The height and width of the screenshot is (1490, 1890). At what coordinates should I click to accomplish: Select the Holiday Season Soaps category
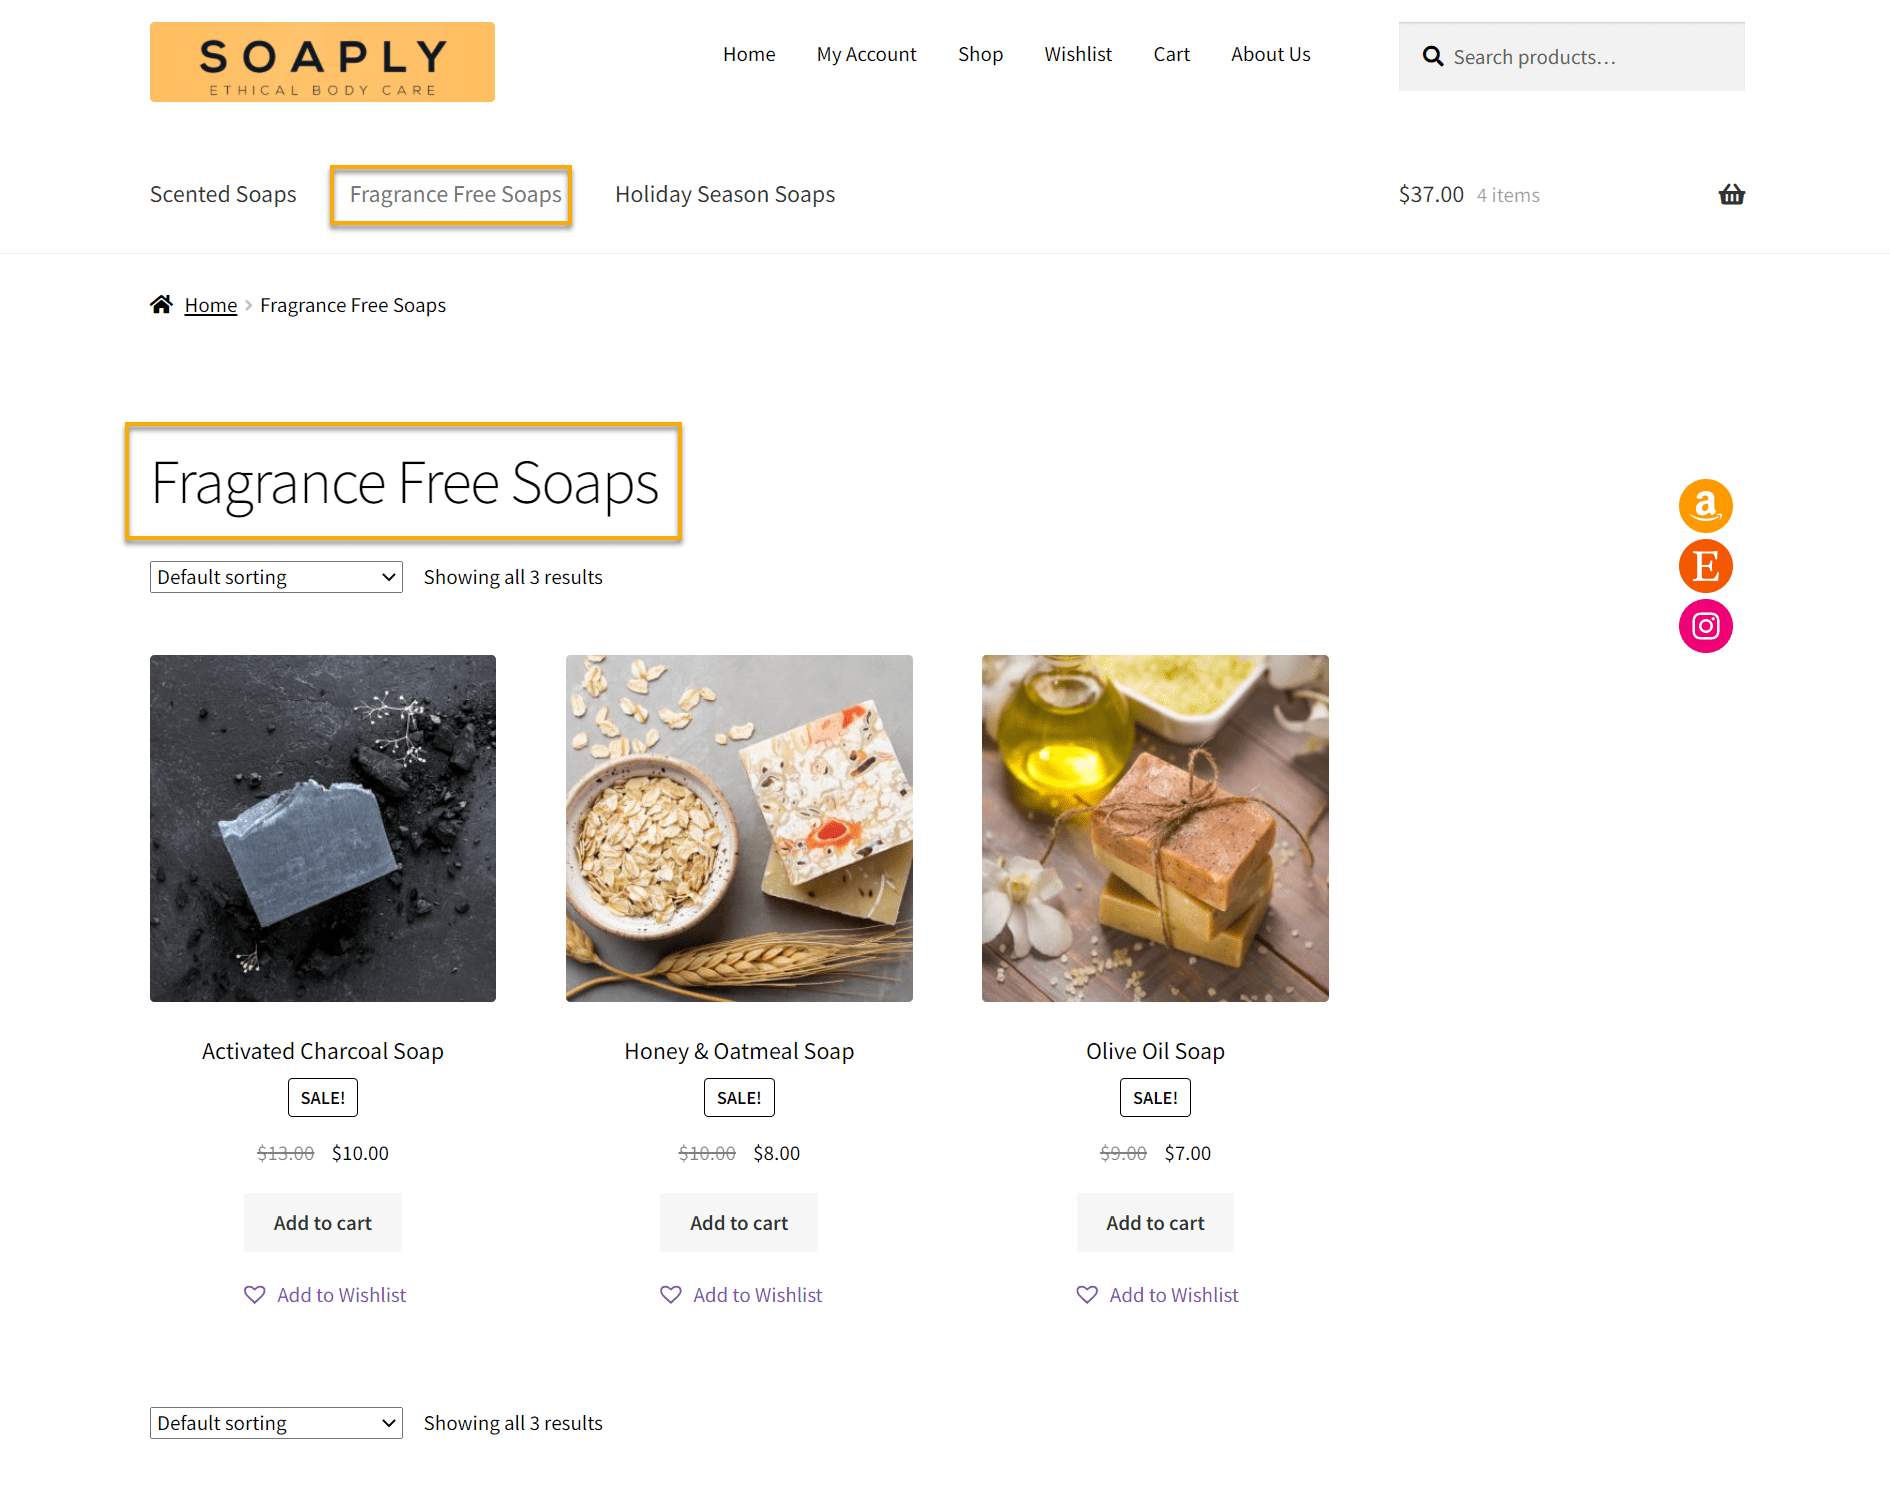tap(725, 194)
